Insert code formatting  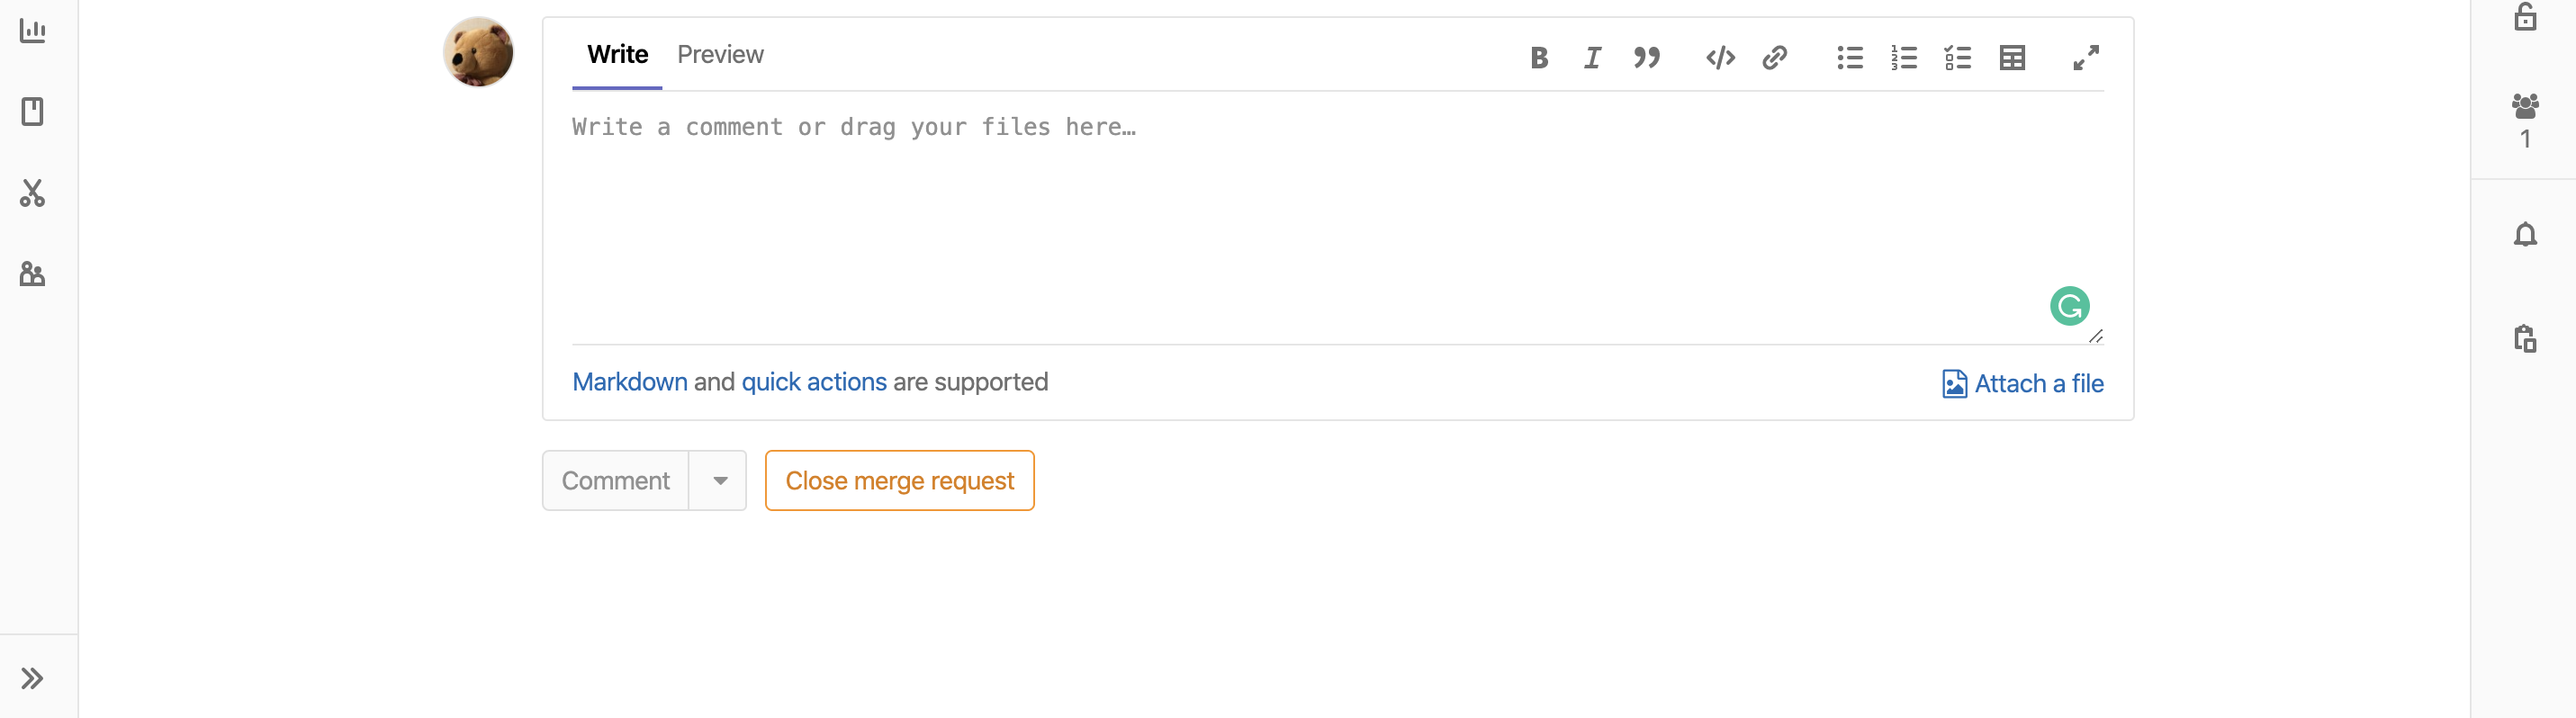[1720, 58]
